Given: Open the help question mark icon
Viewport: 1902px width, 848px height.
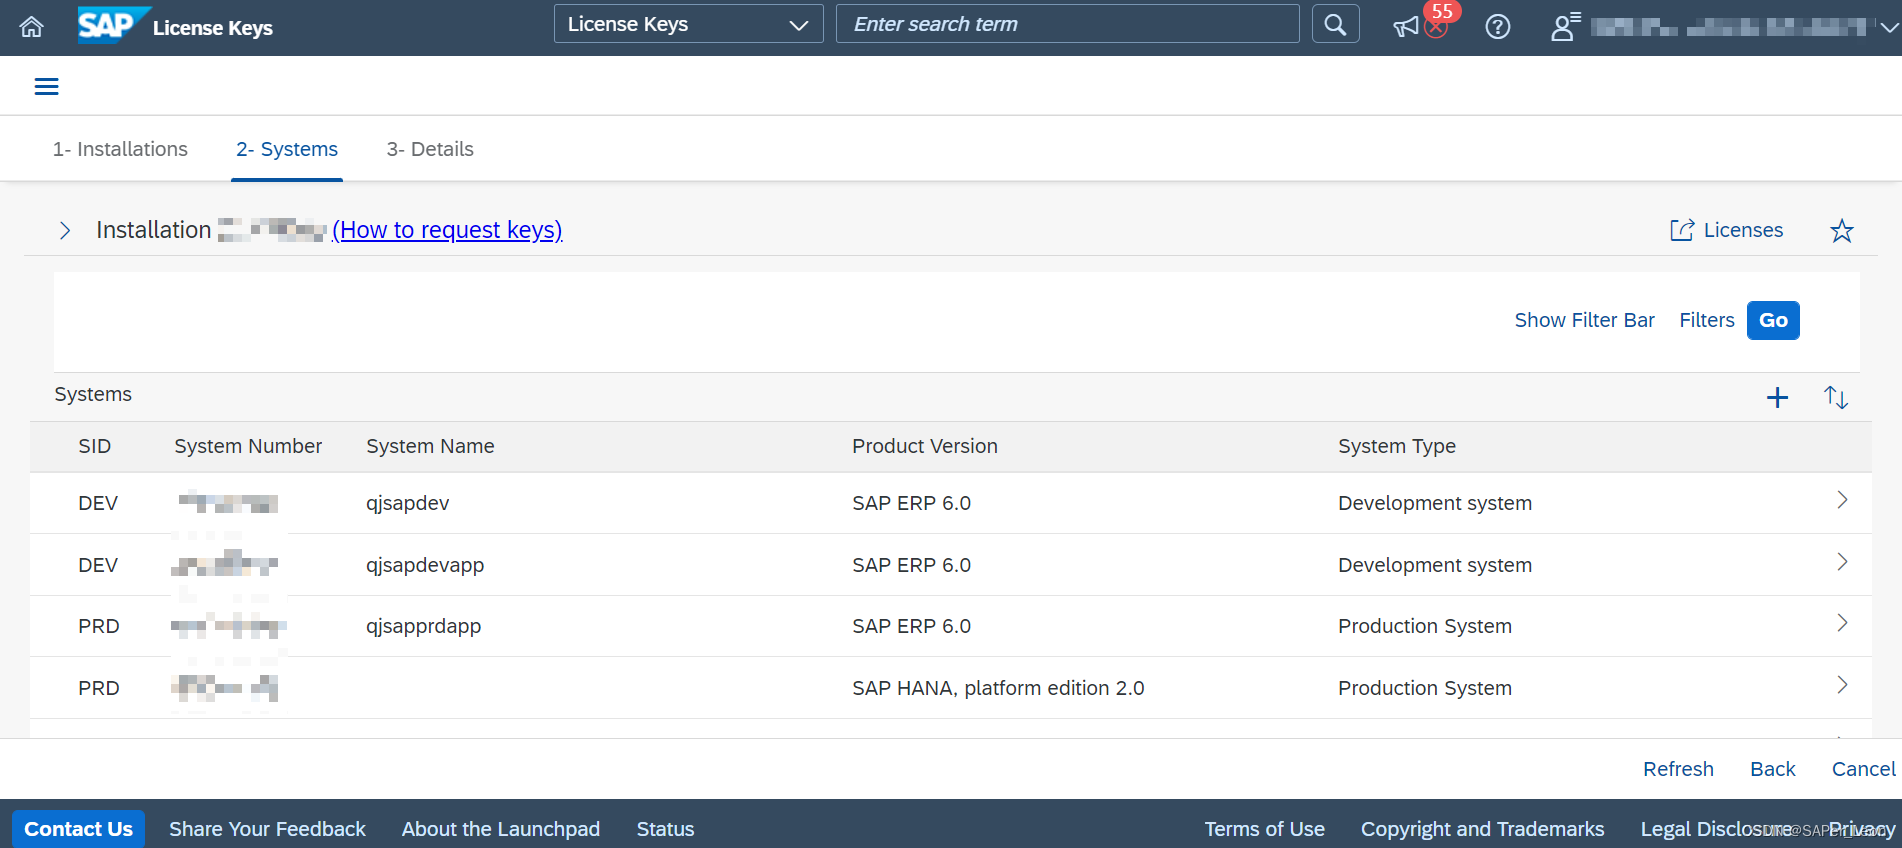Looking at the screenshot, I should (1497, 27).
